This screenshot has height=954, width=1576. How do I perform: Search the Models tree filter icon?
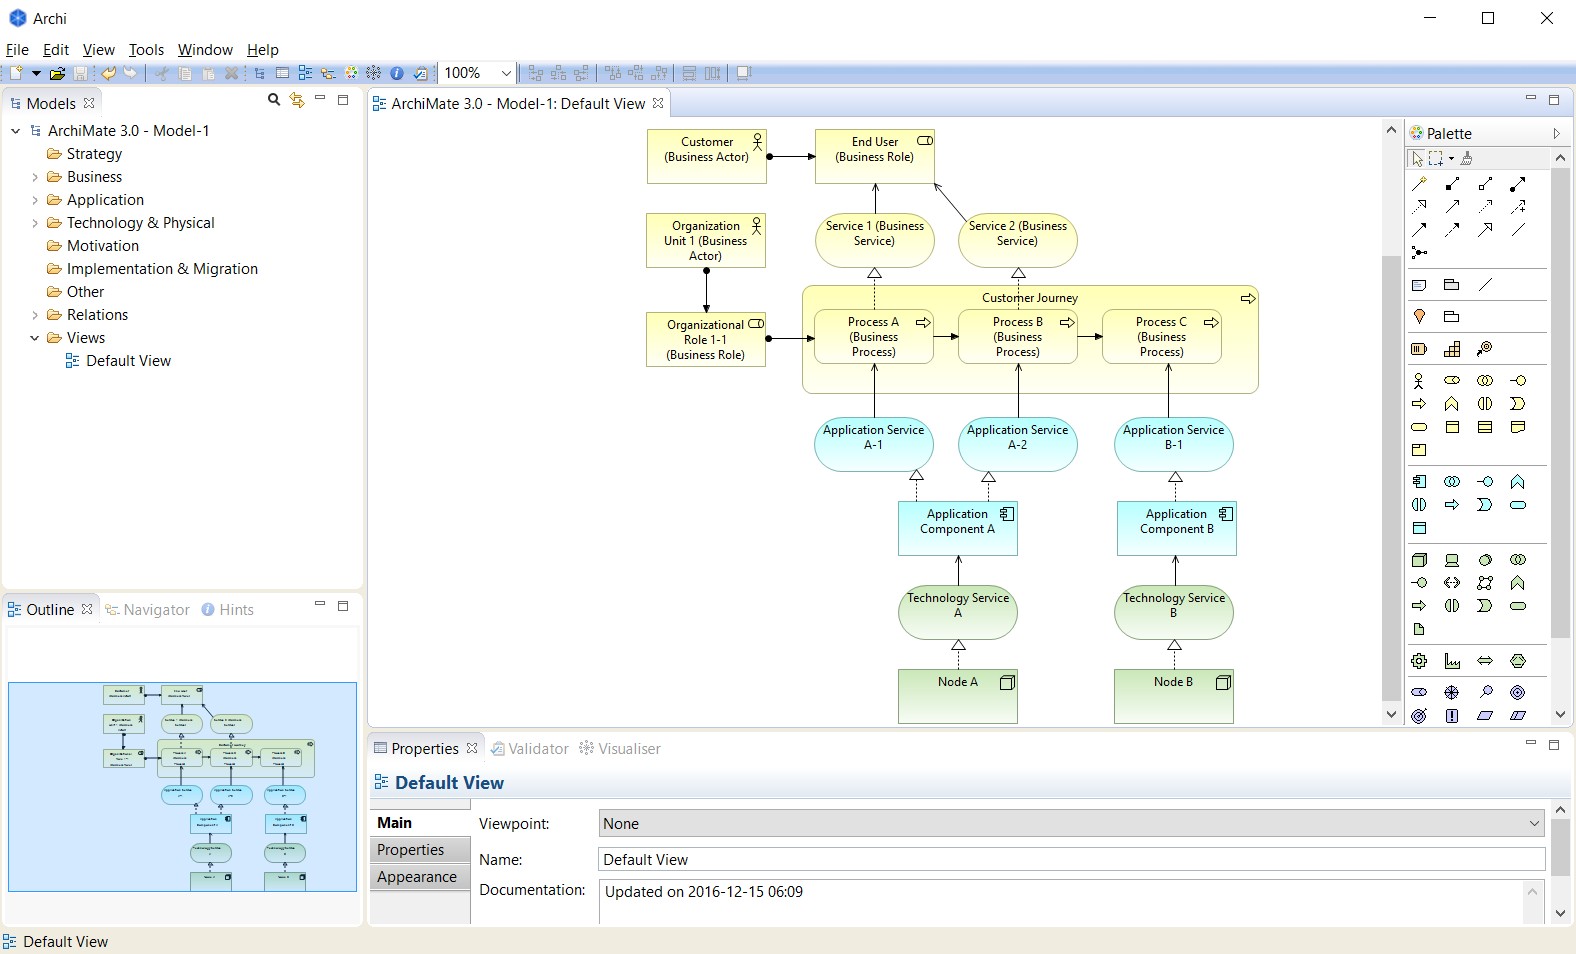[274, 100]
